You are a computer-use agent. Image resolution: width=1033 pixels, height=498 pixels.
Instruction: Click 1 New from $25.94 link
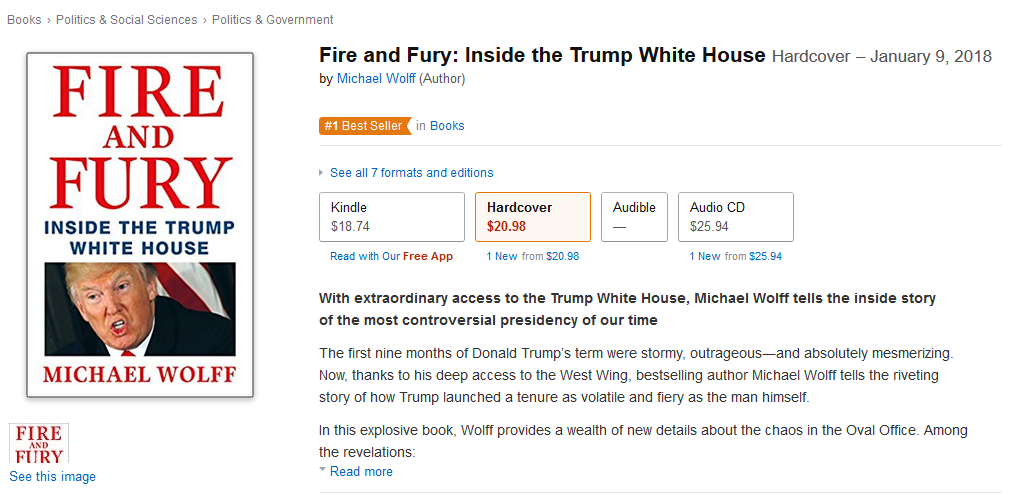pyautogui.click(x=736, y=256)
